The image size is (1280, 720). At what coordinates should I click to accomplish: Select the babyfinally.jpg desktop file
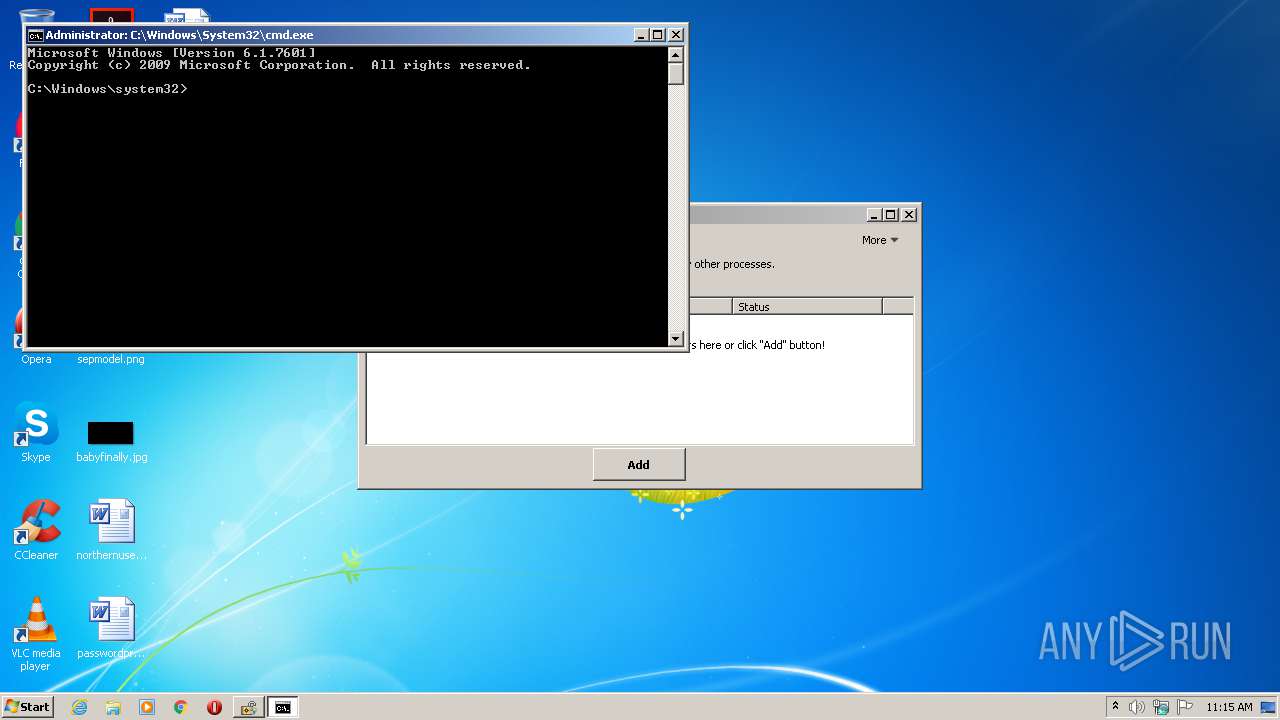(111, 440)
